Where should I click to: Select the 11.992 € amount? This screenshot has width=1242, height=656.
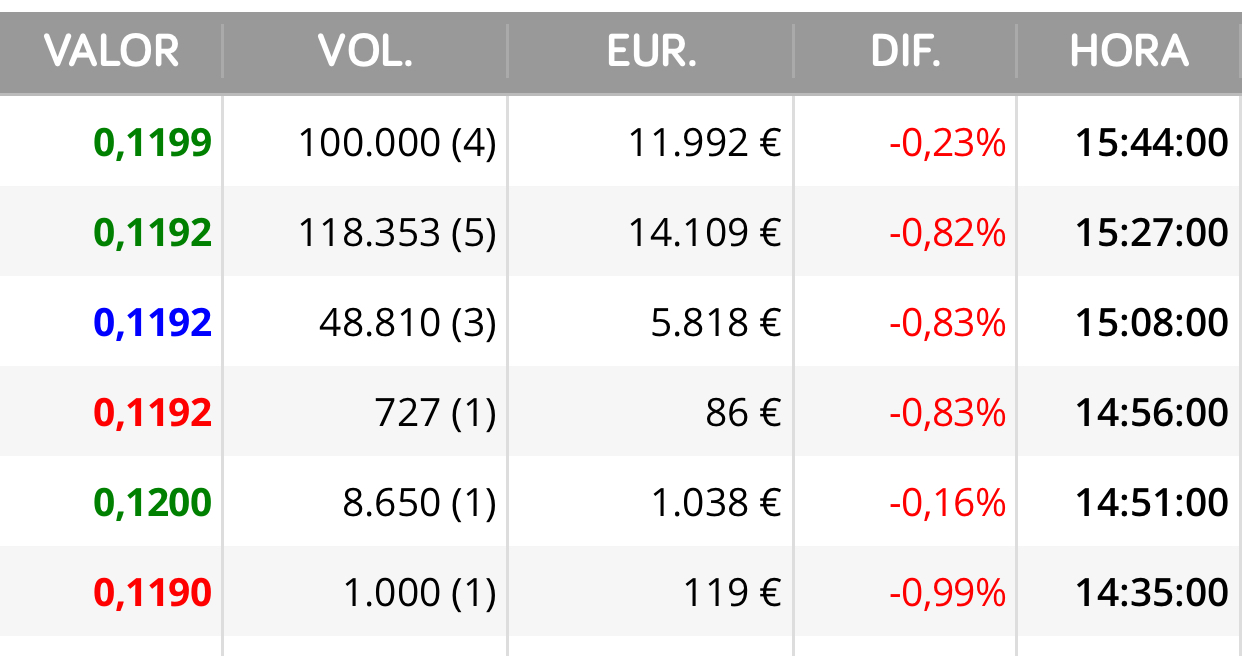[704, 143]
